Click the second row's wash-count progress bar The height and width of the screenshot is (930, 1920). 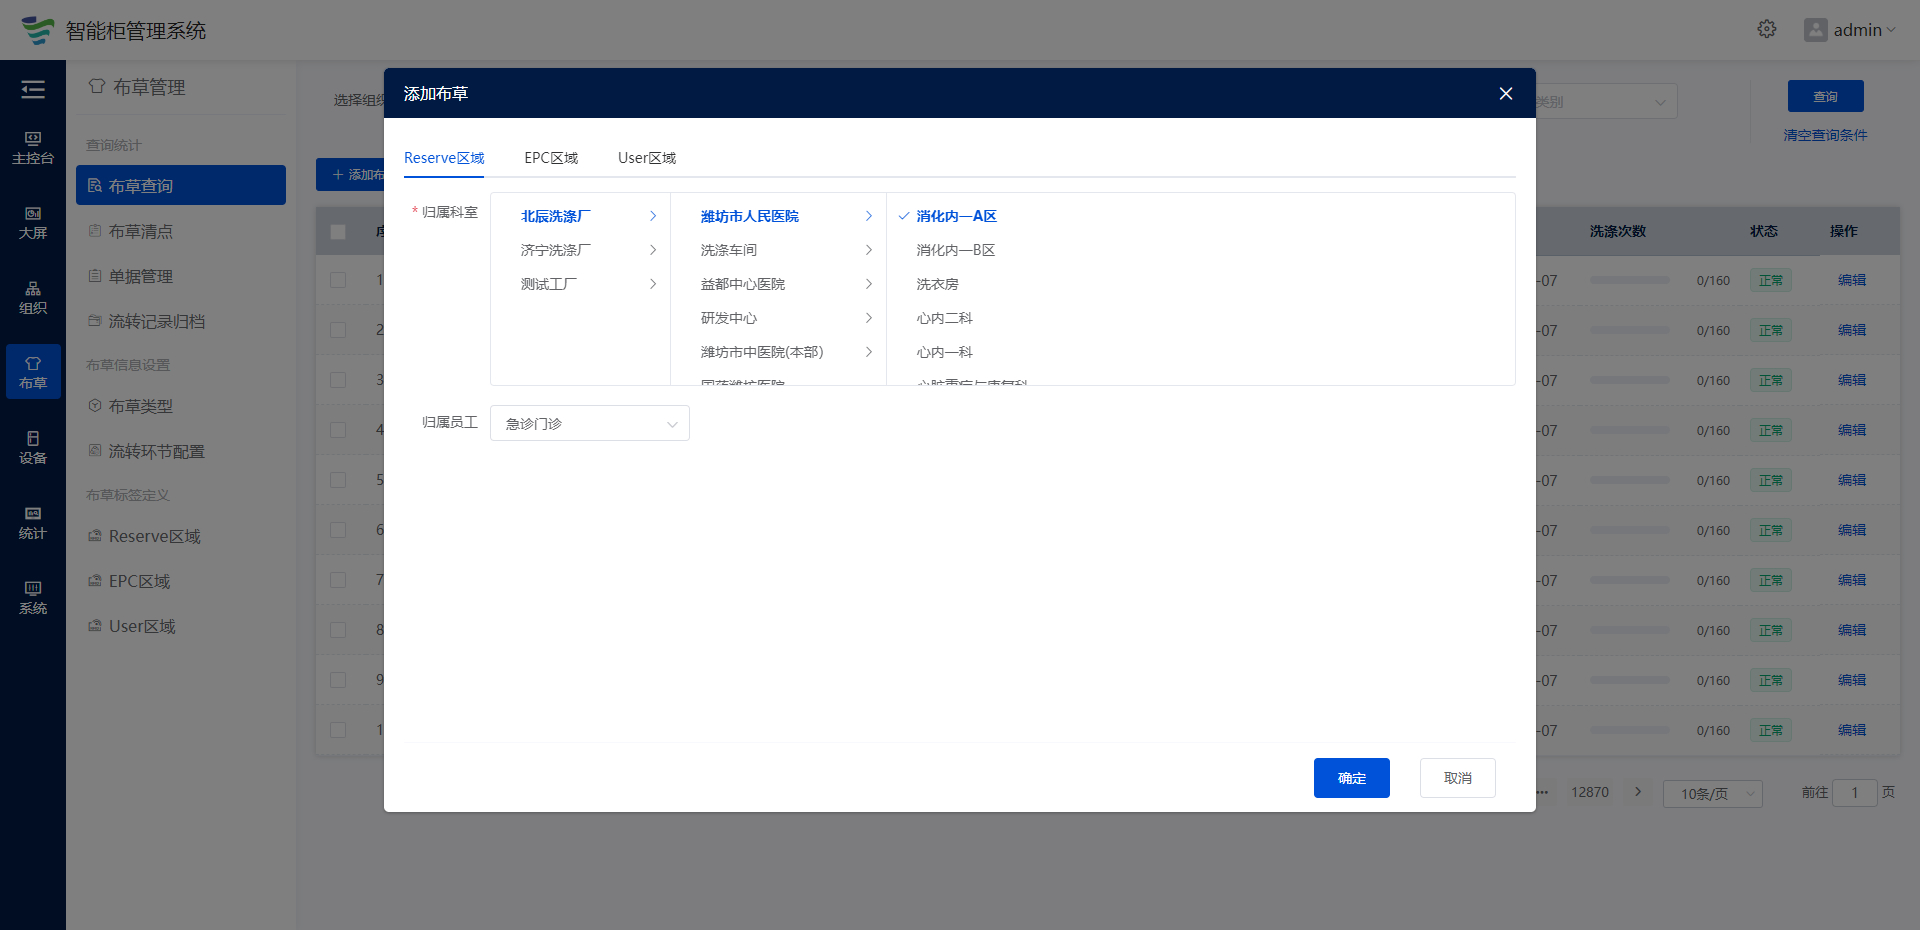tap(1630, 330)
